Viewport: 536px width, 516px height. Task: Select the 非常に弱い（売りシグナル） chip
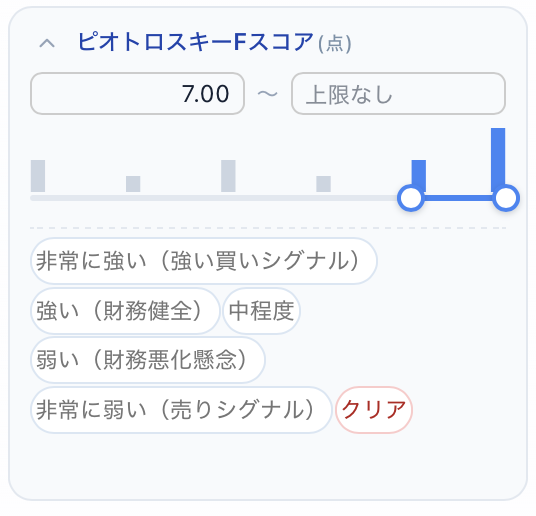pos(181,410)
